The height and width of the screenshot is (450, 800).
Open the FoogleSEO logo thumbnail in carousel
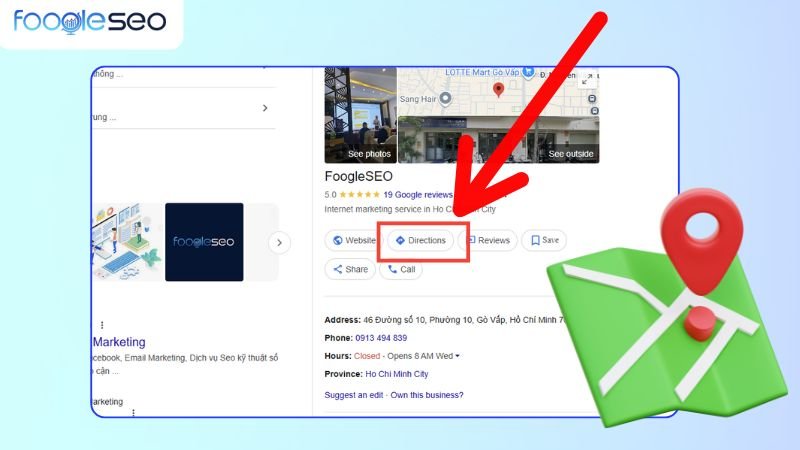coord(204,242)
